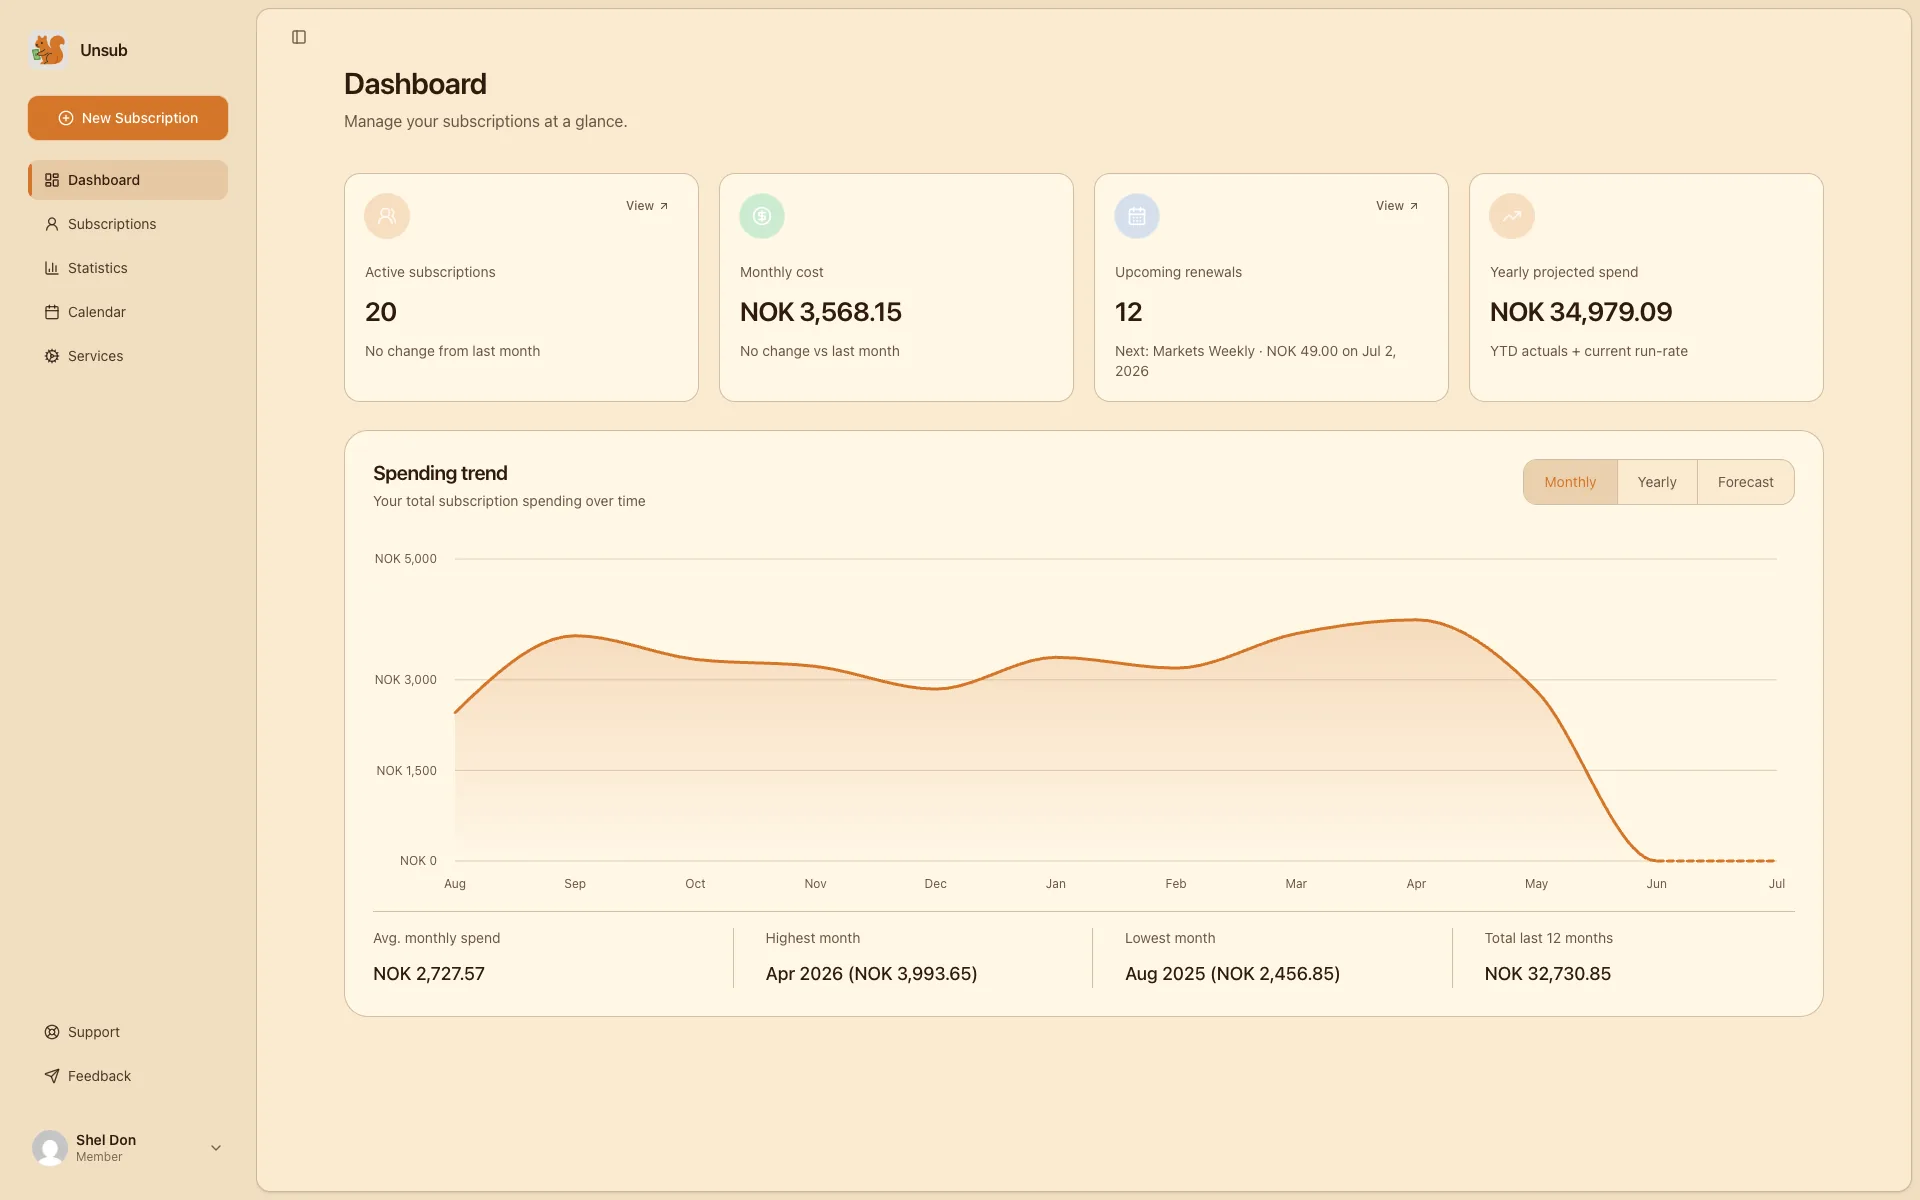Expand the Shel Don account chevron
The image size is (1920, 1200).
coord(216,1148)
